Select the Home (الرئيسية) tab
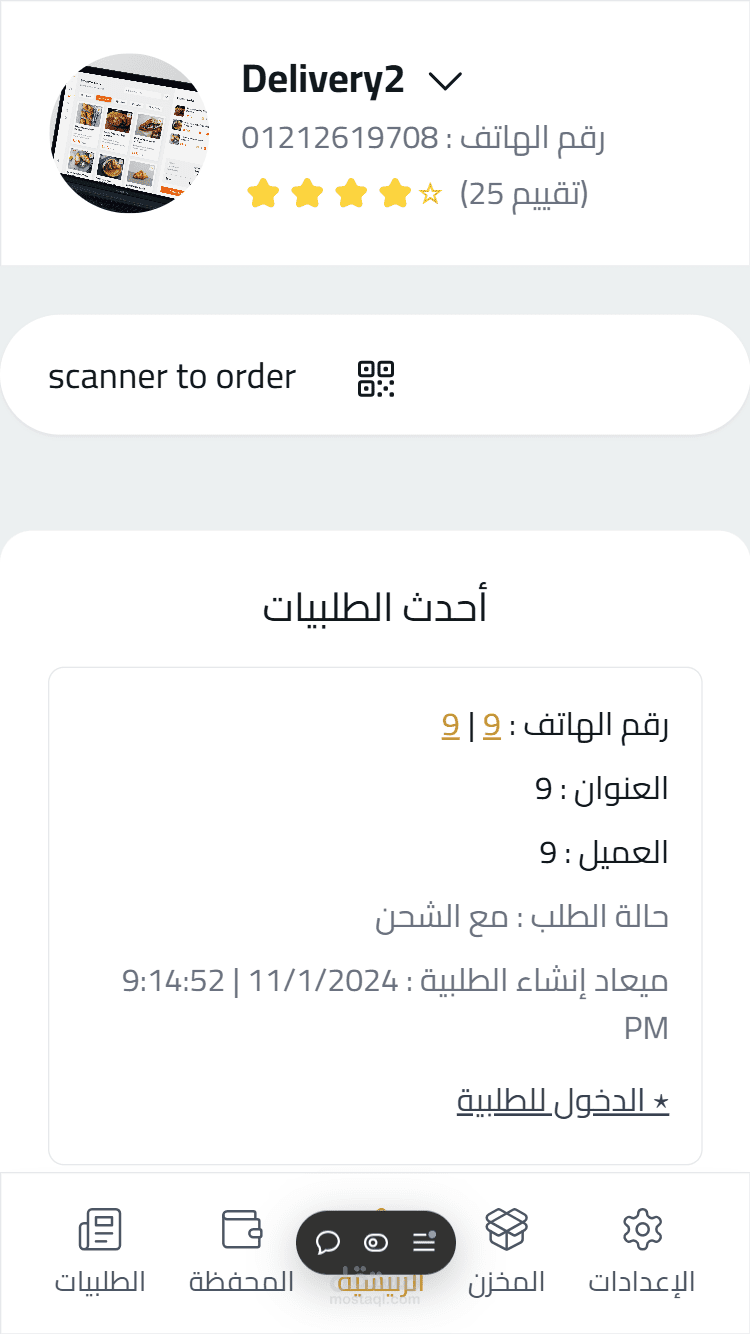Screen dimensions: 750x1334 click(381, 1282)
